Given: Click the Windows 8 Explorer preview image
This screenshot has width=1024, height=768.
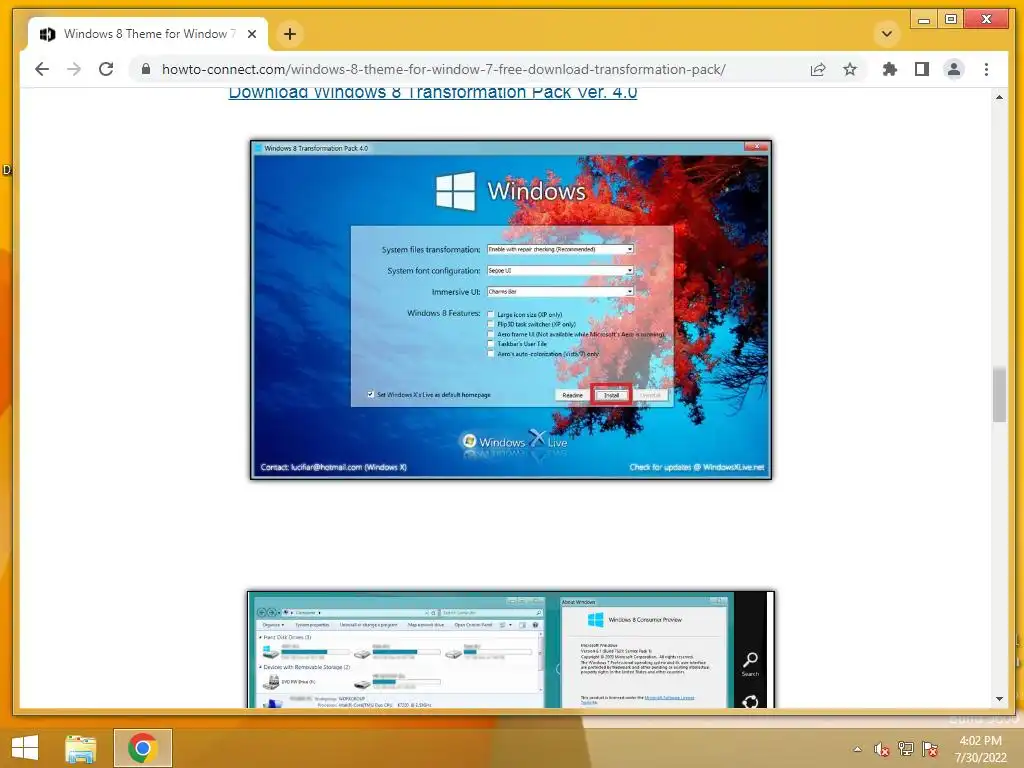Looking at the screenshot, I should click(x=511, y=649).
